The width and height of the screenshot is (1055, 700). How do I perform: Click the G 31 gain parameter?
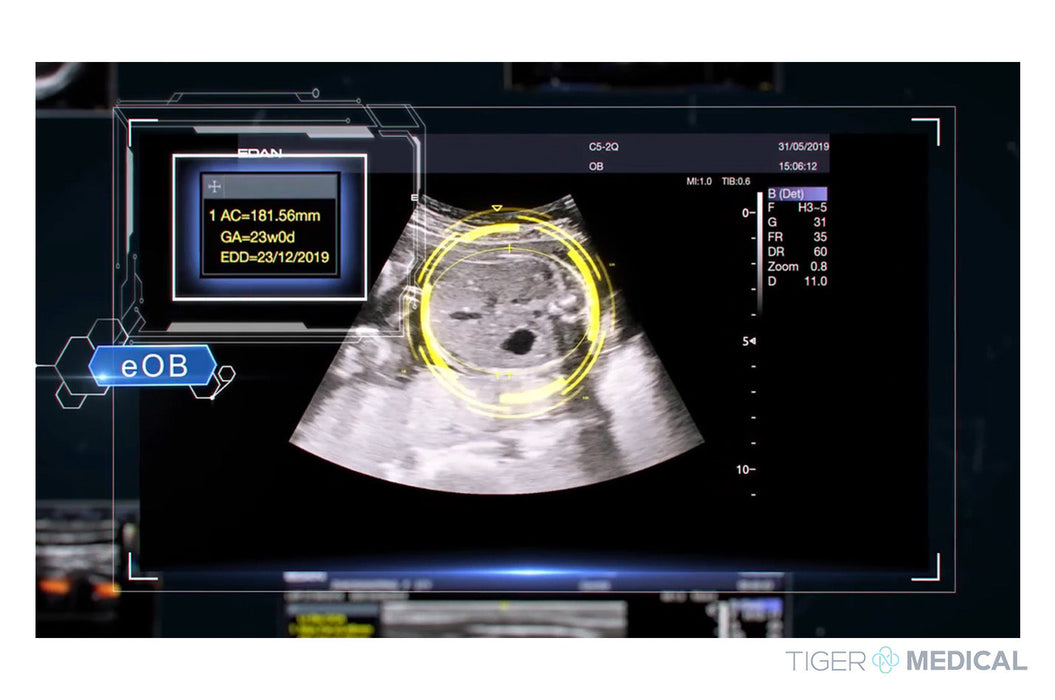pyautogui.click(x=797, y=223)
